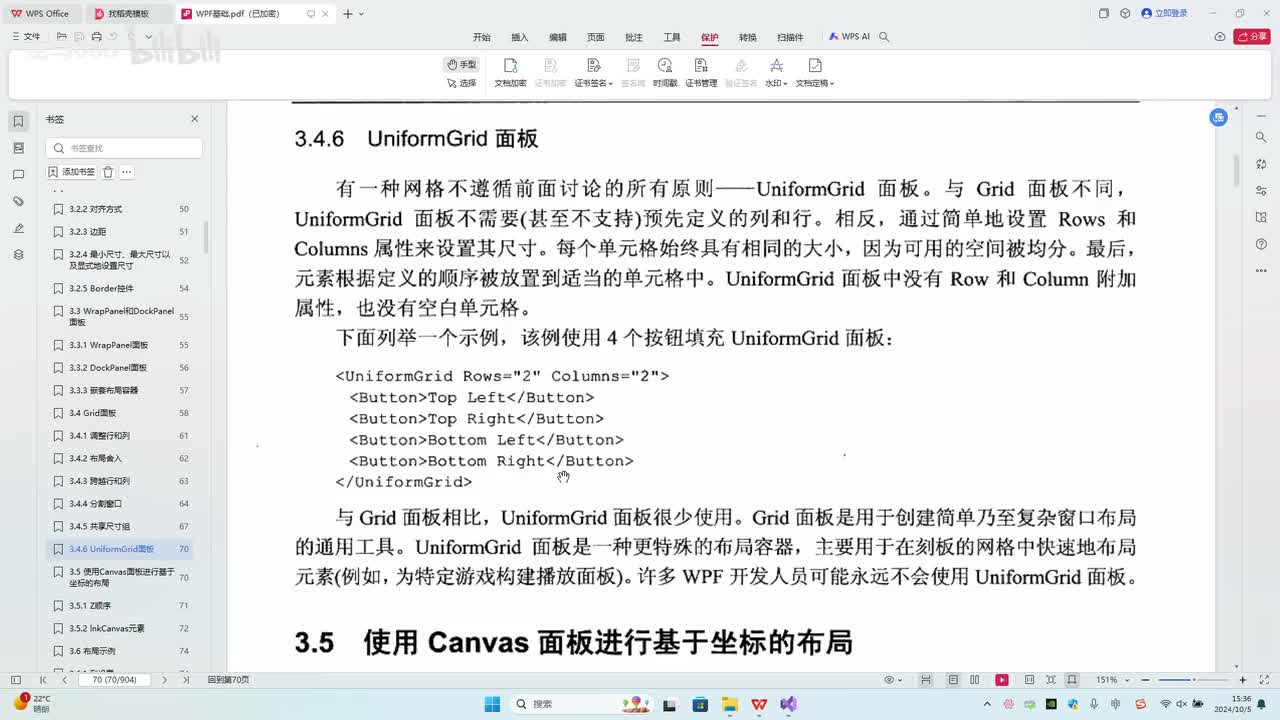Switch to 开始 ribbon tab
Image resolution: width=1280 pixels, height=720 pixels.
(x=482, y=37)
